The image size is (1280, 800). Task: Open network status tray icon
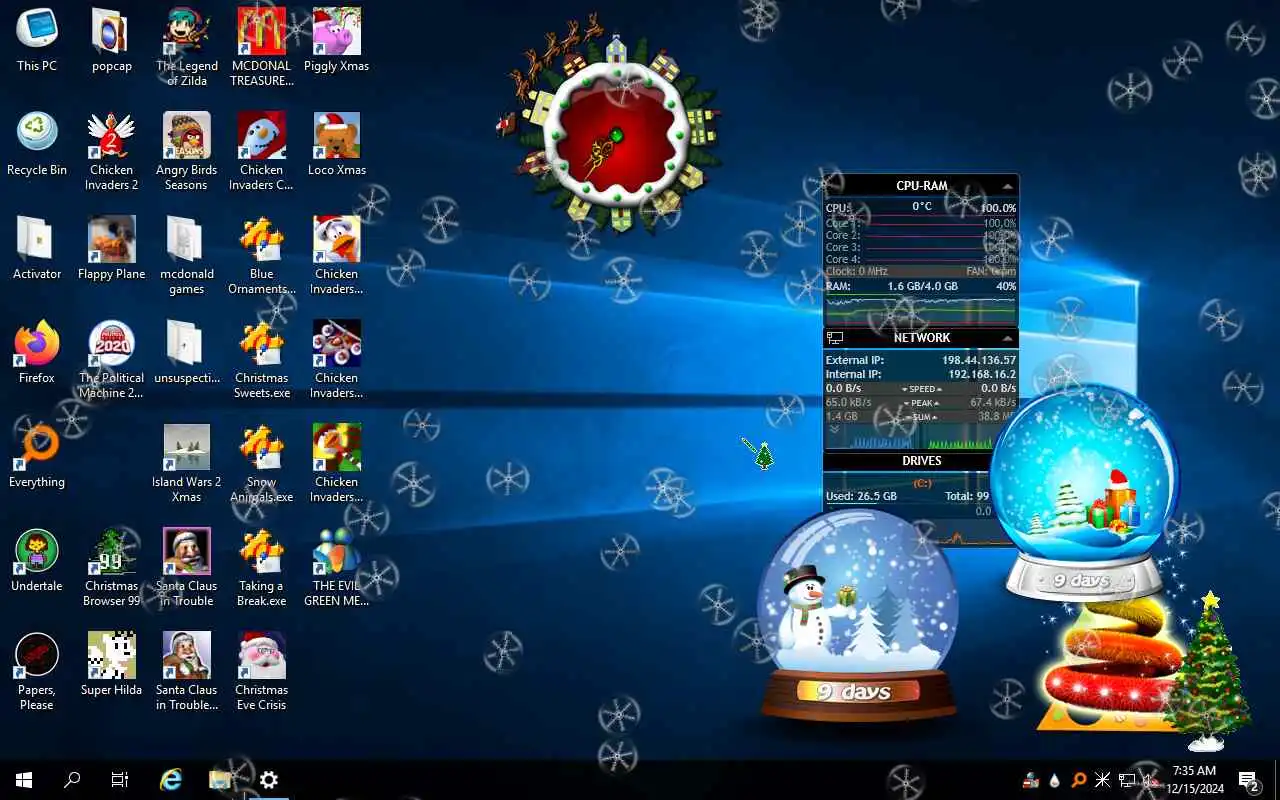pos(1127,780)
